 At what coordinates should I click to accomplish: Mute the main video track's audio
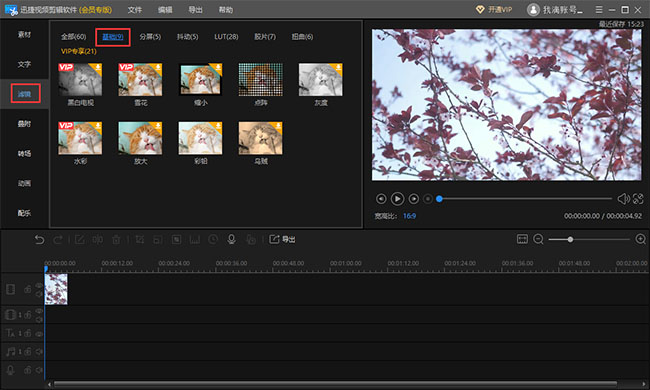click(x=39, y=294)
